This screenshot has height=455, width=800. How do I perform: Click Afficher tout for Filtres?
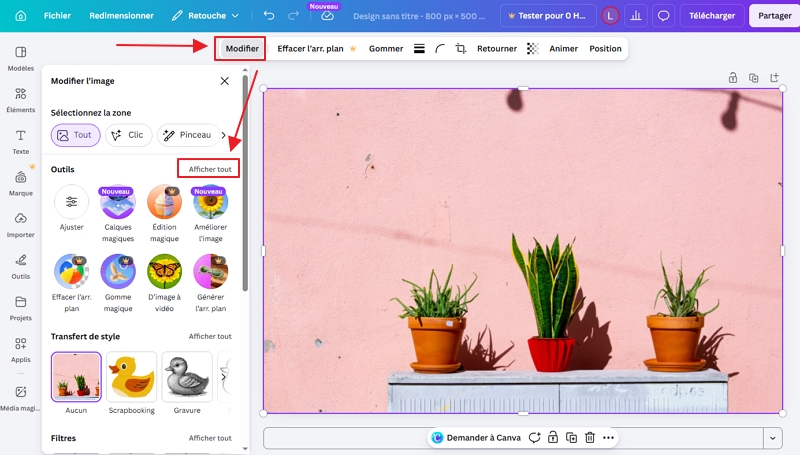[x=210, y=438]
